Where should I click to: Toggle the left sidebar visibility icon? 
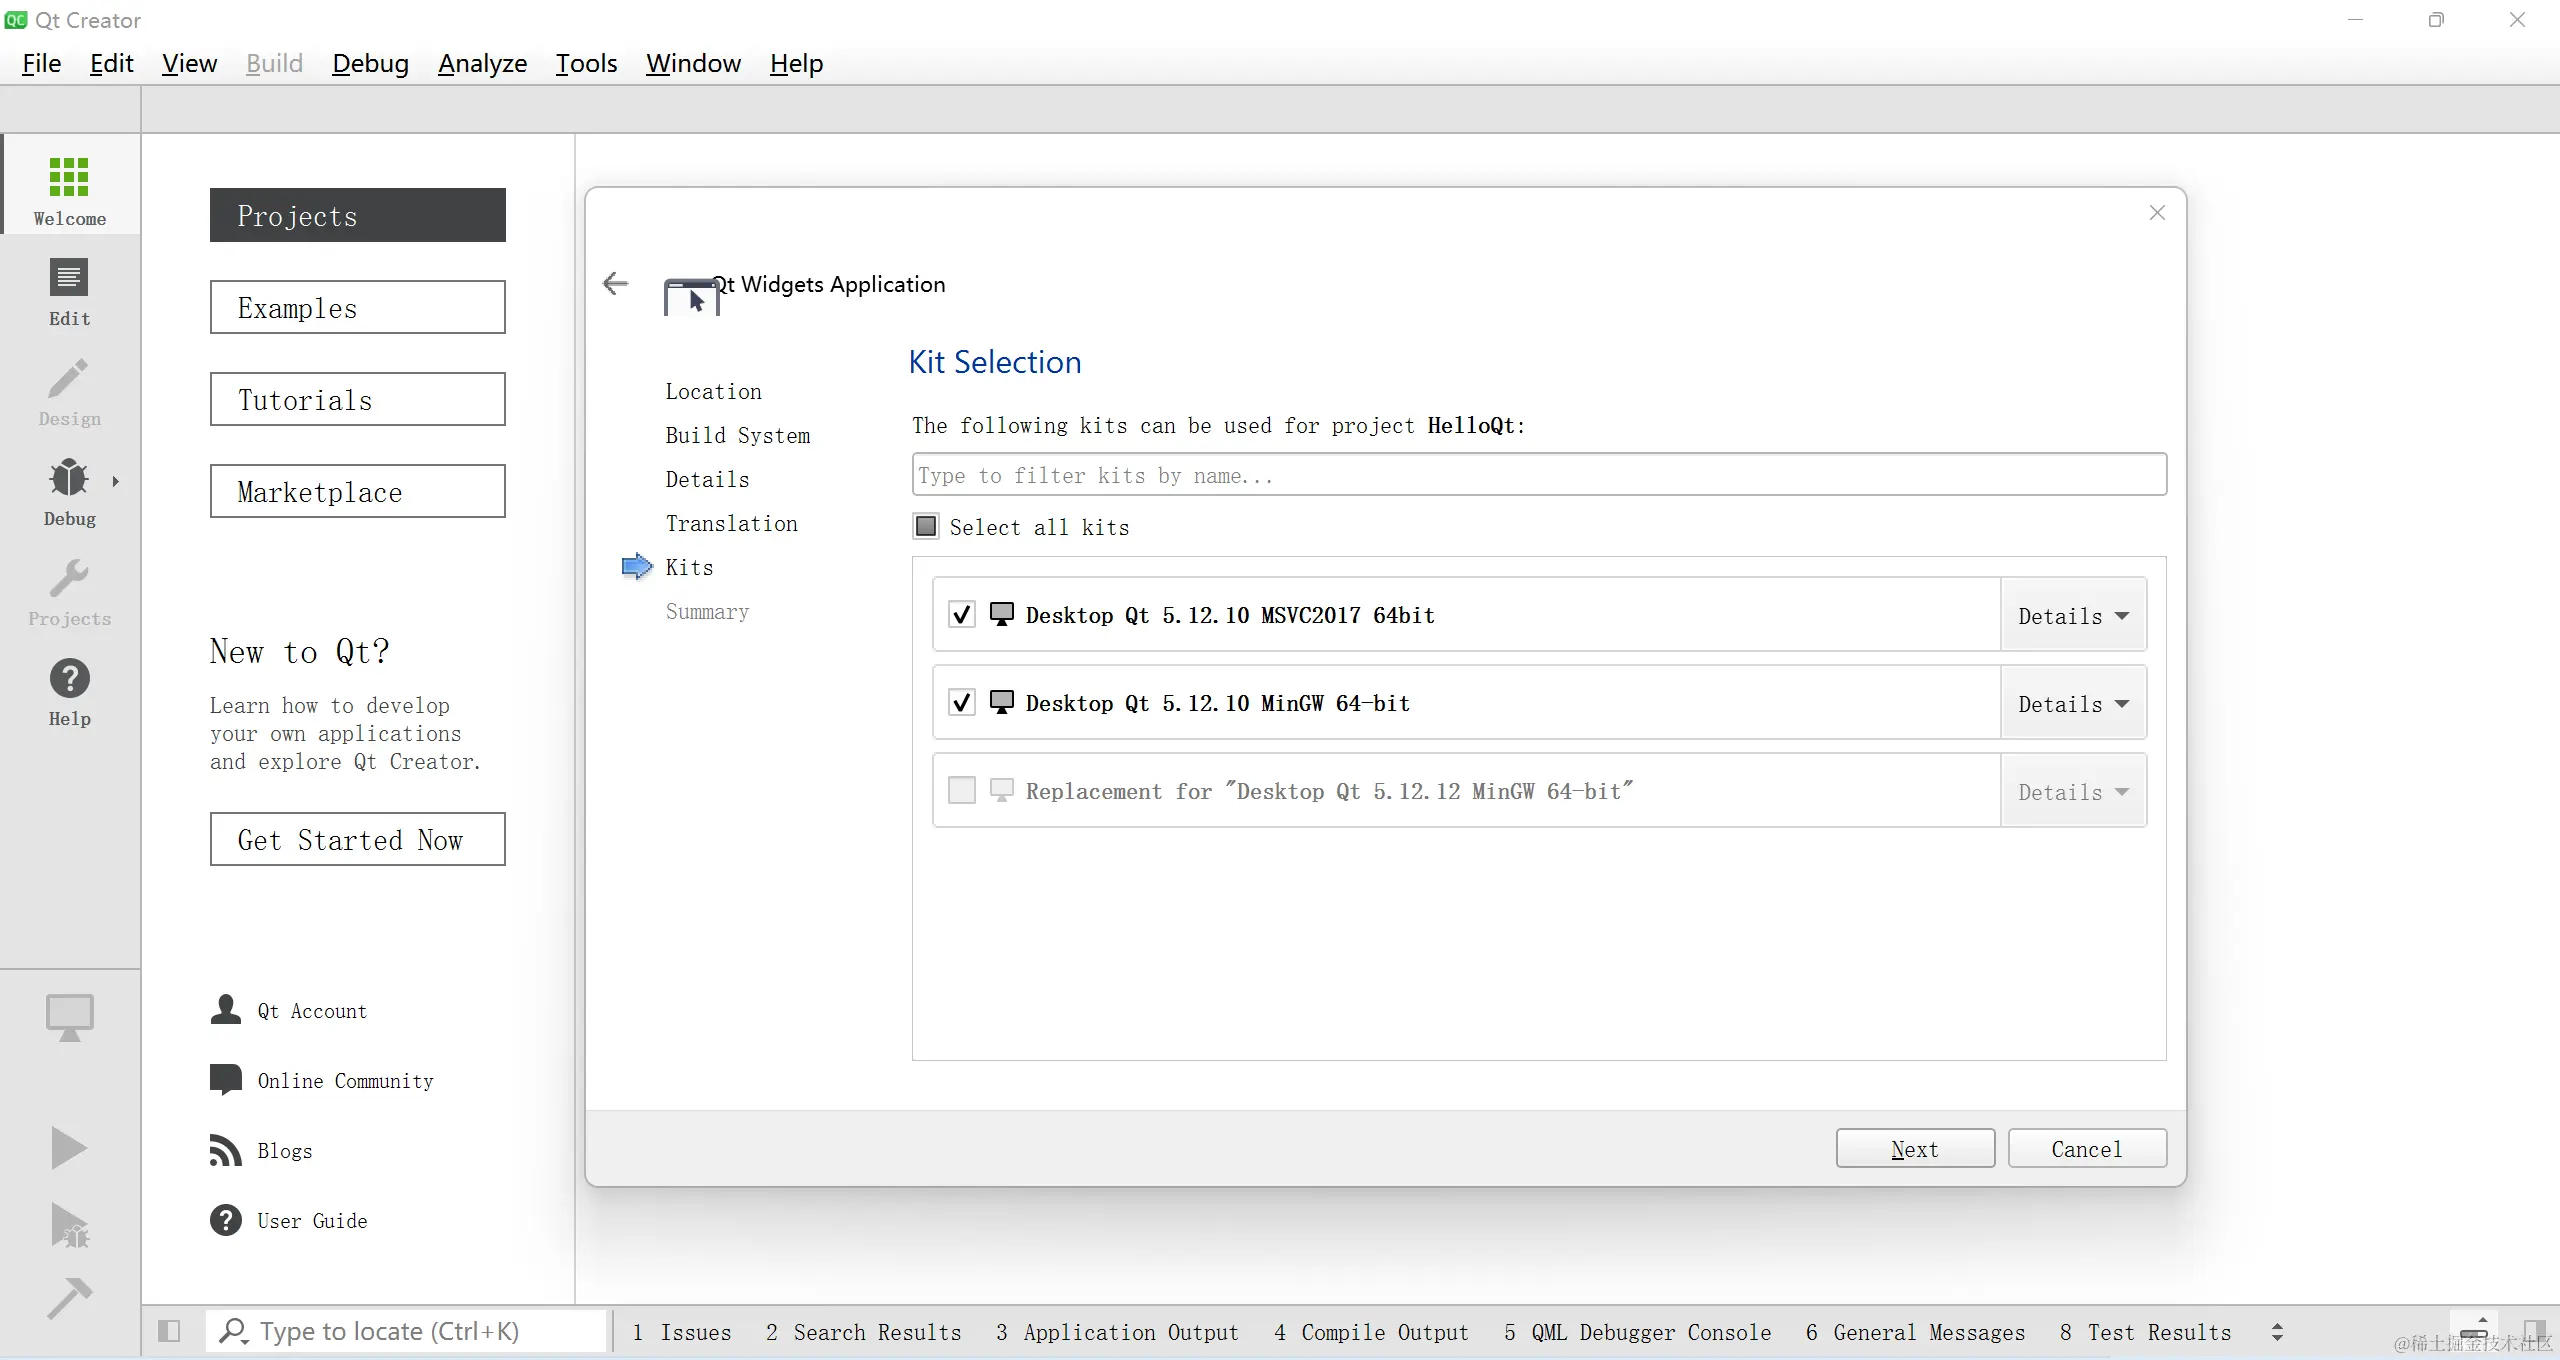click(x=169, y=1331)
